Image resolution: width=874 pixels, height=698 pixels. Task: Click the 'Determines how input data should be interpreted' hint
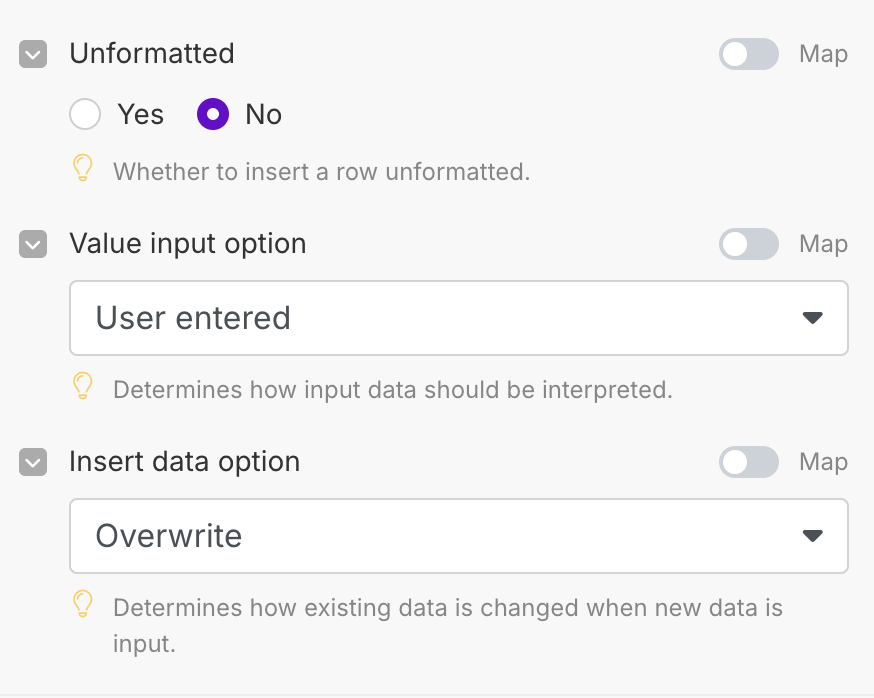(392, 389)
